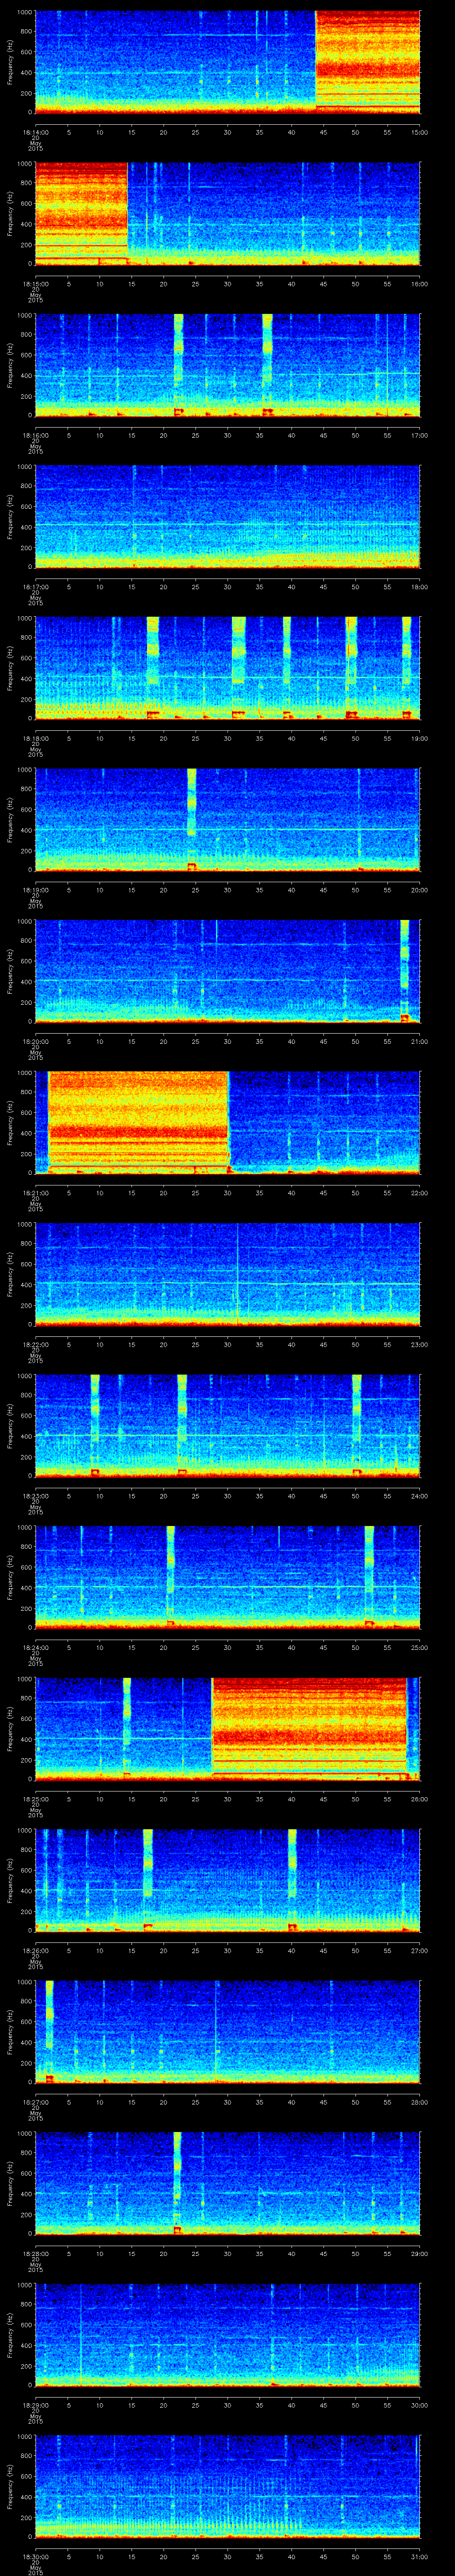Click the spectrogram panel ending at 26:00
Viewport: 455px width, 2576px height.
pos(228,1729)
